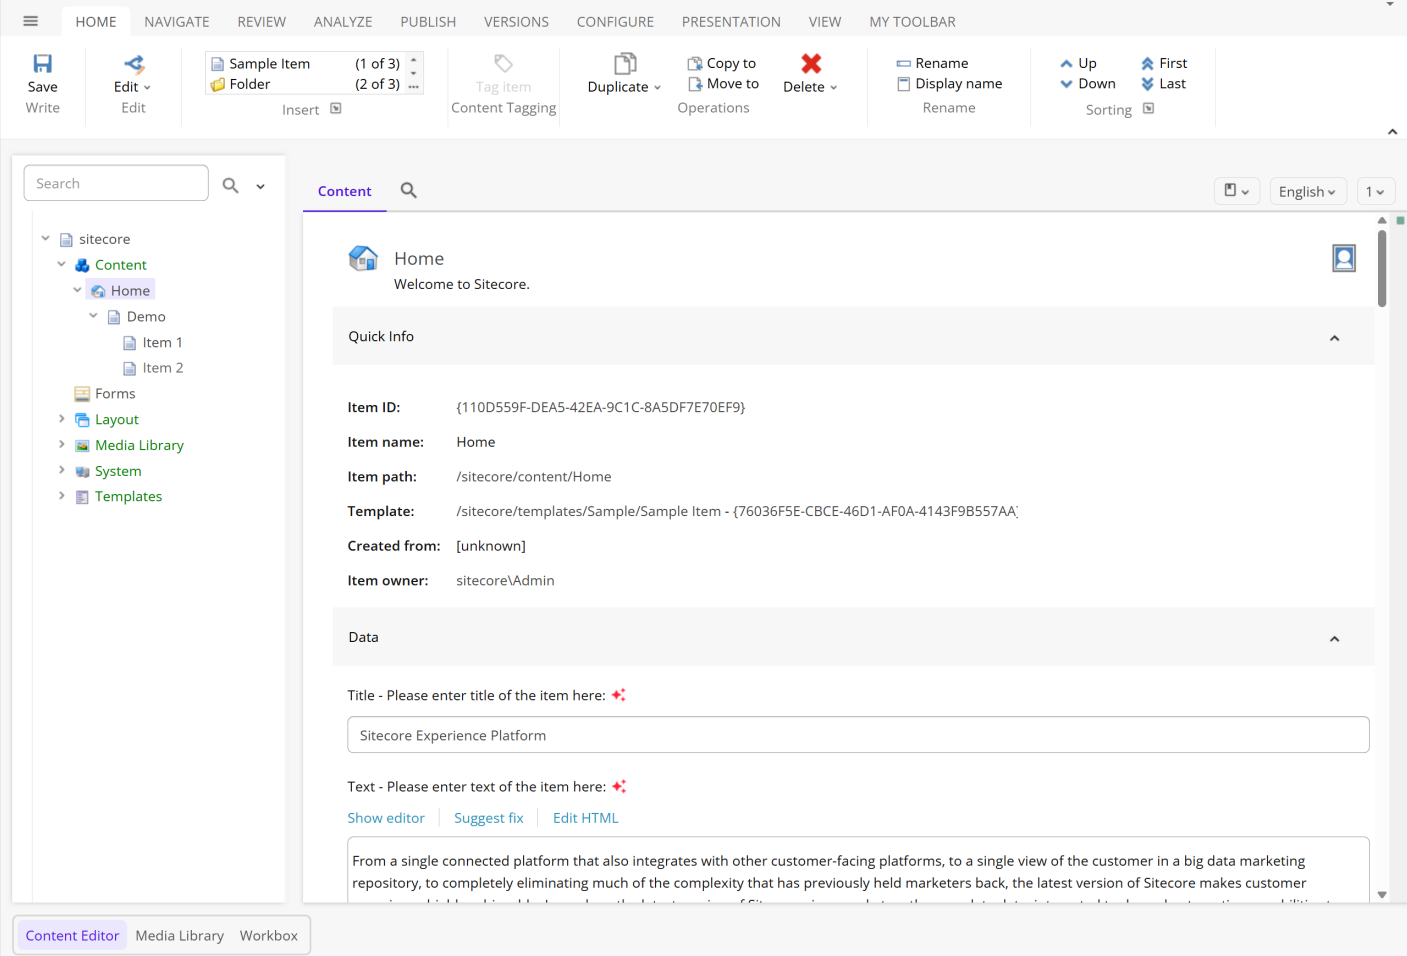Screen dimensions: 1407x956
Task: Click Display name command
Action: click(x=949, y=84)
